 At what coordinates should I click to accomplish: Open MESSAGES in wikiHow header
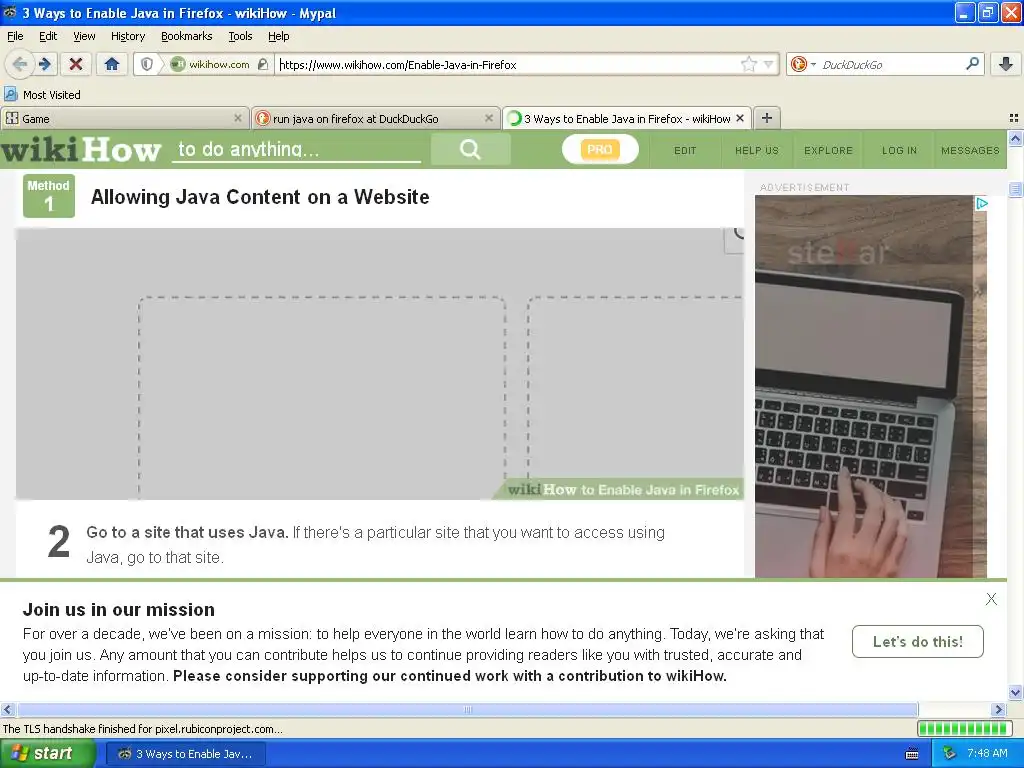(970, 150)
